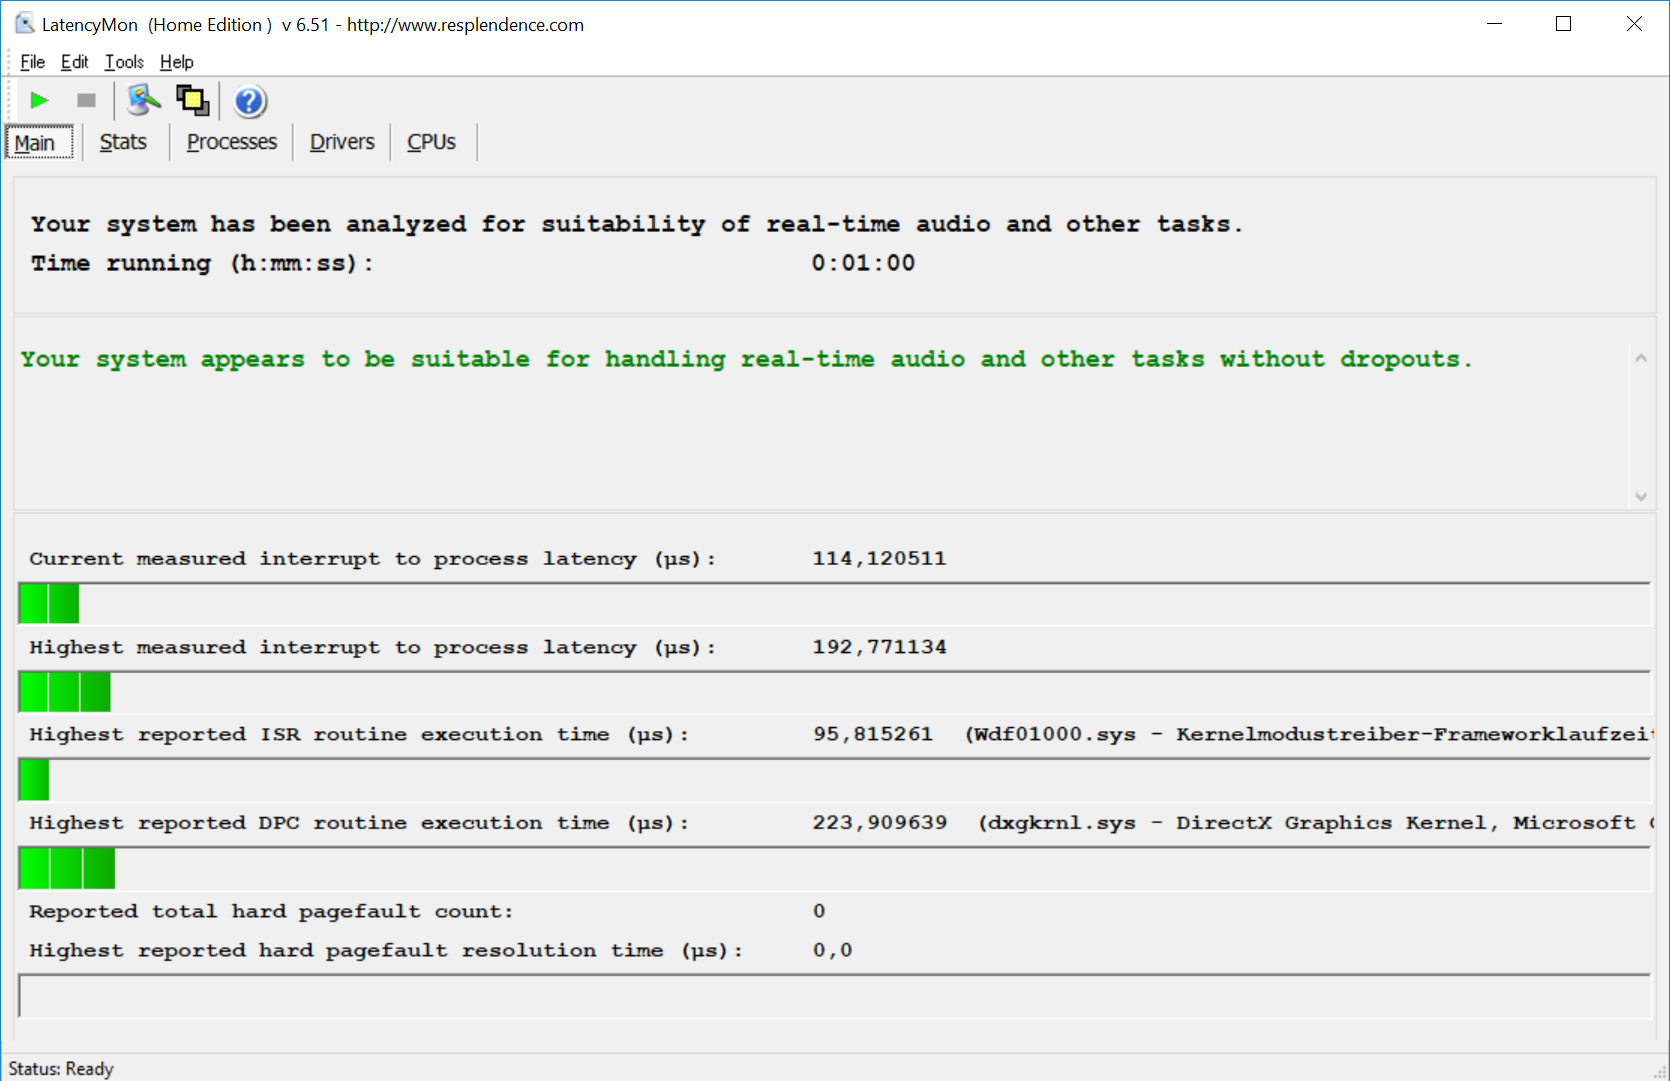Switch to the Stats tab

pos(123,142)
